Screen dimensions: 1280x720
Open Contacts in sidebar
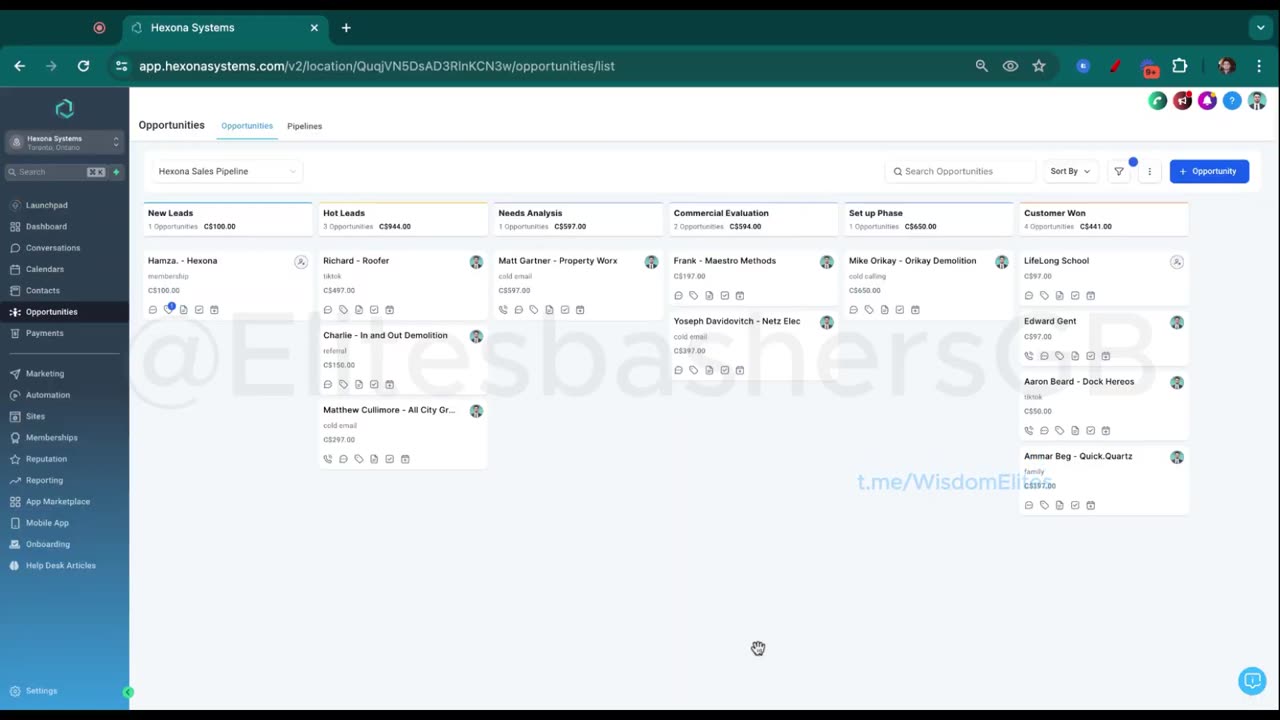point(43,290)
